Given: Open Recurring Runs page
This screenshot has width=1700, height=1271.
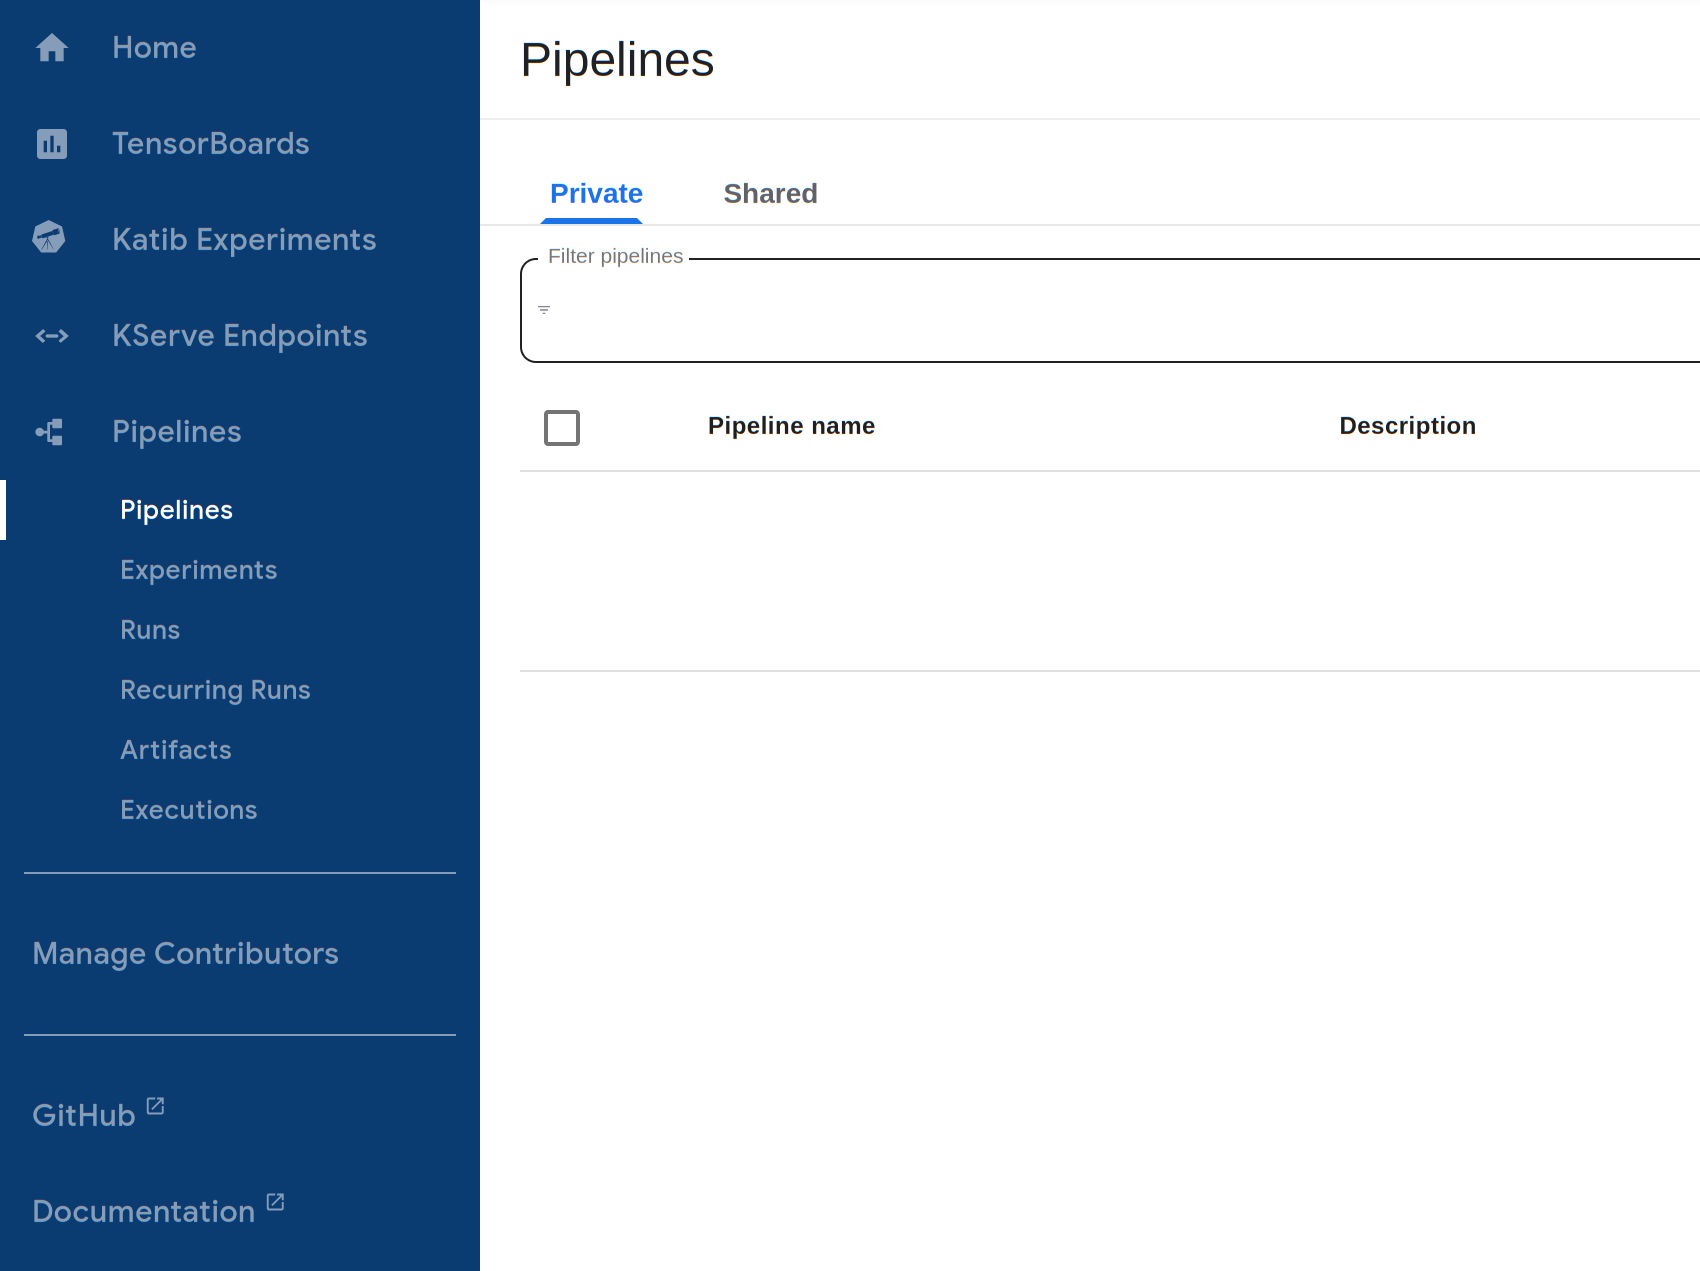Looking at the screenshot, I should [x=215, y=690].
